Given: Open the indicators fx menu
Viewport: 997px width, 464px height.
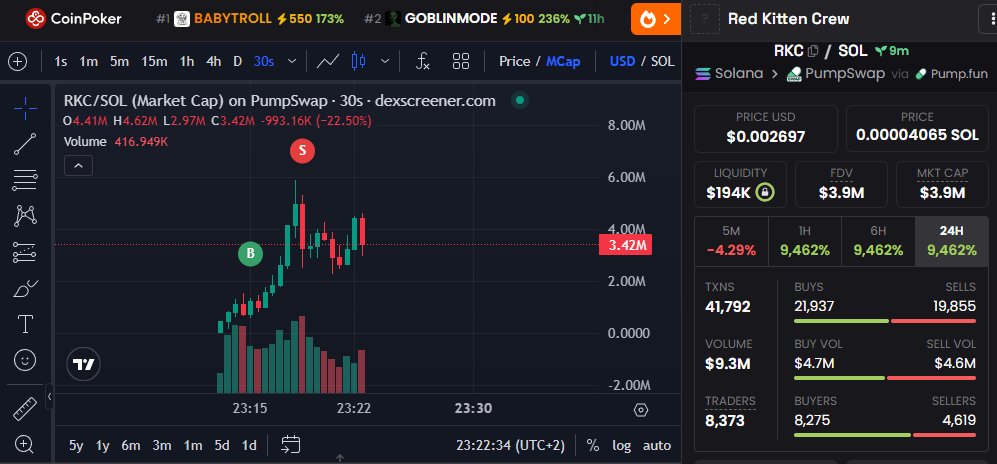Looking at the screenshot, I should coord(423,62).
